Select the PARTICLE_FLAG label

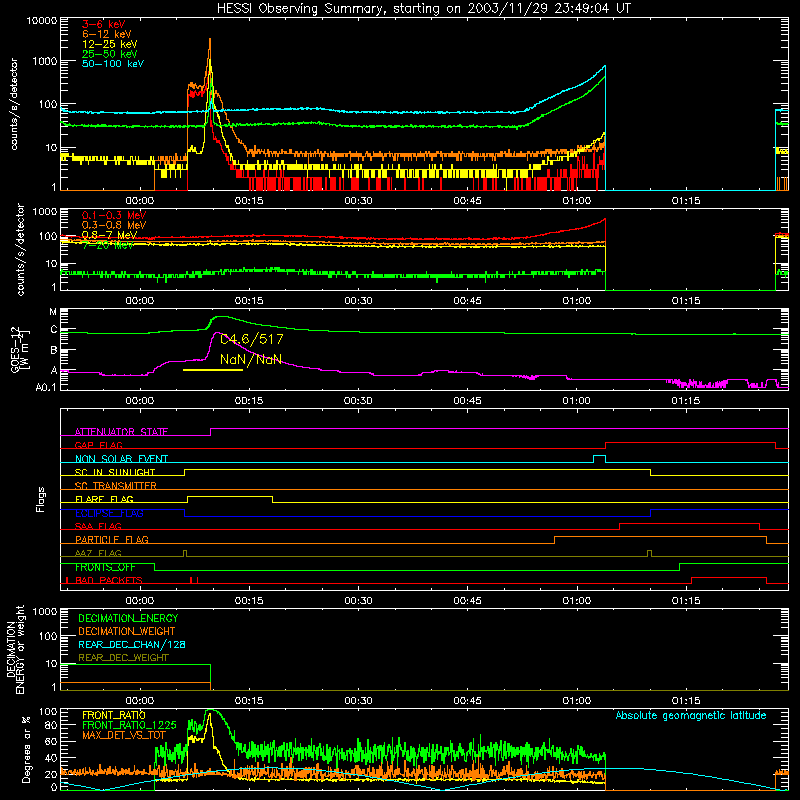point(112,540)
